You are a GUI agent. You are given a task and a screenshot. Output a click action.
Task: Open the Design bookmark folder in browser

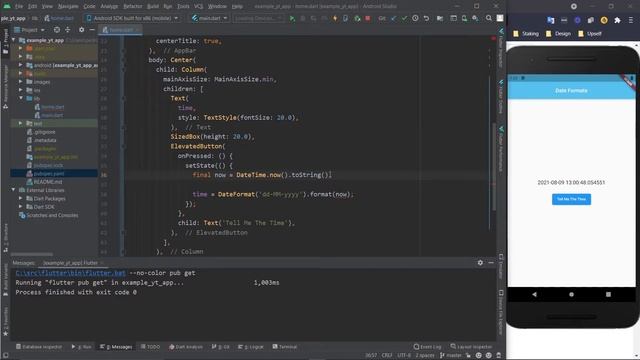[x=558, y=34]
